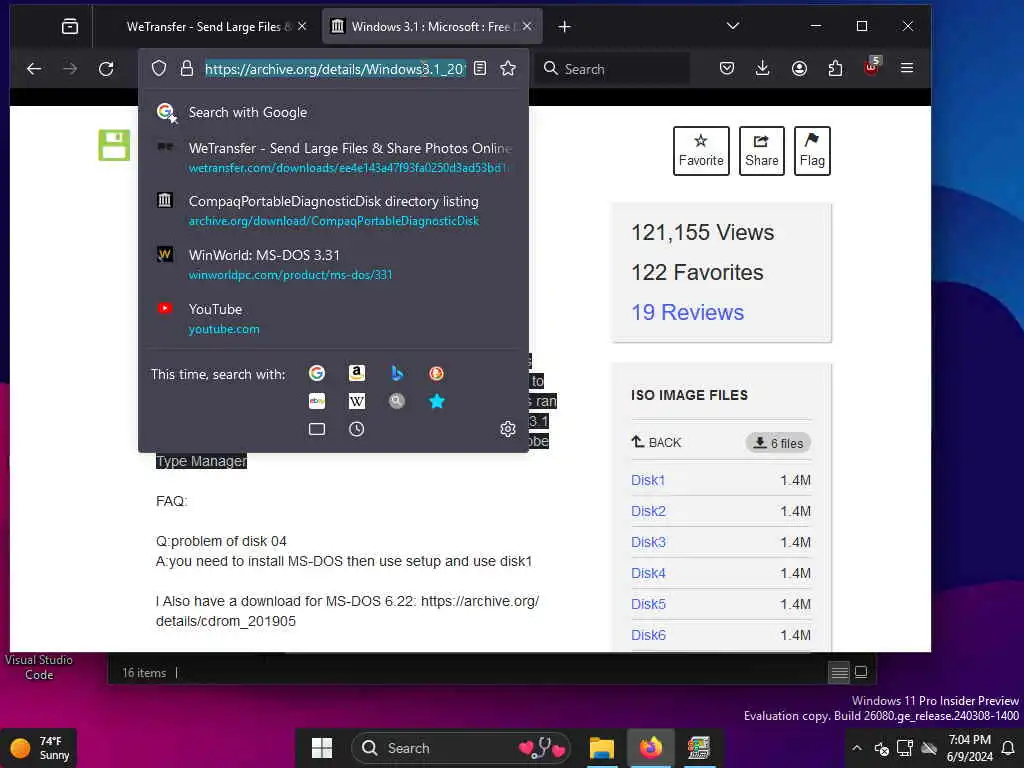Open the Firefox downloads panel
This screenshot has height=768, width=1024.
(762, 69)
